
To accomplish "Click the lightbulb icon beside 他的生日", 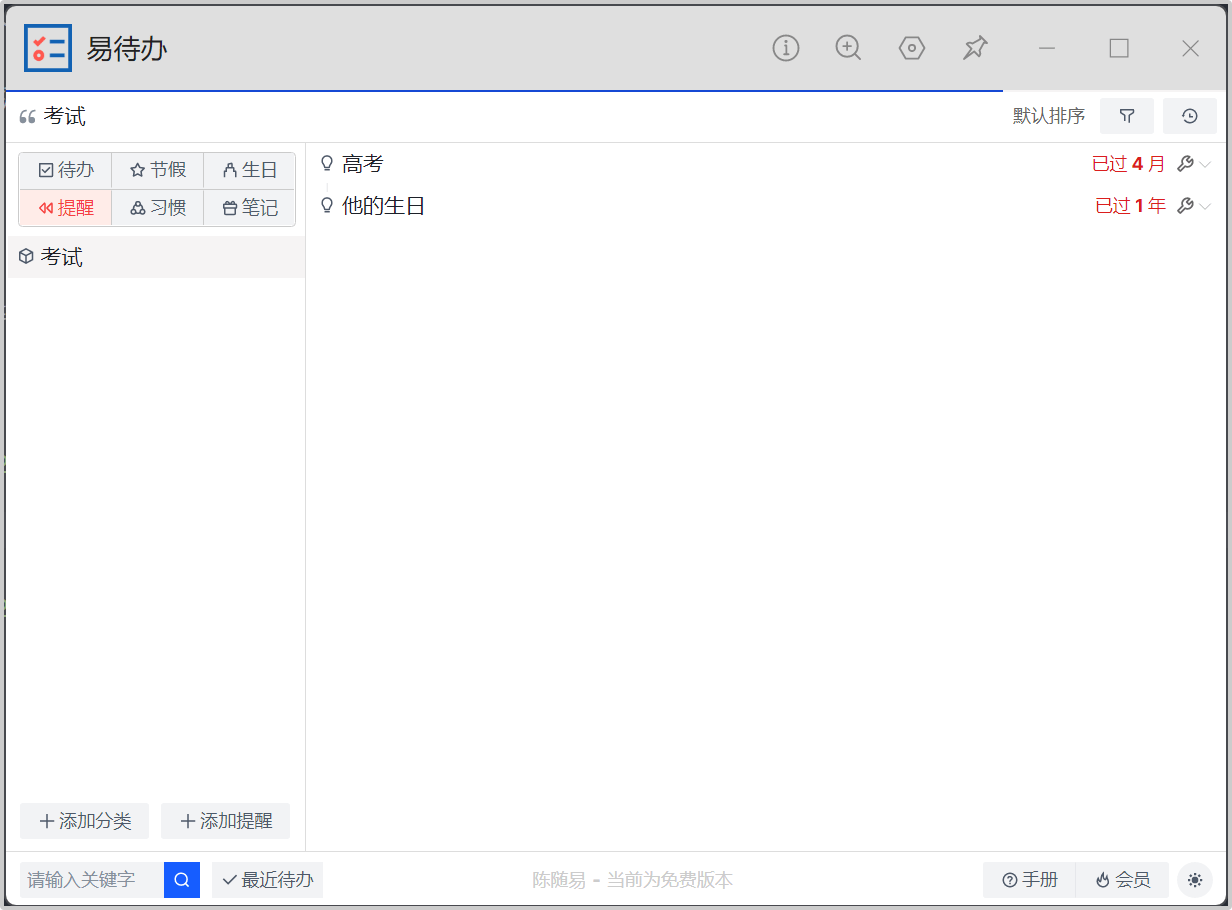I will pos(326,205).
